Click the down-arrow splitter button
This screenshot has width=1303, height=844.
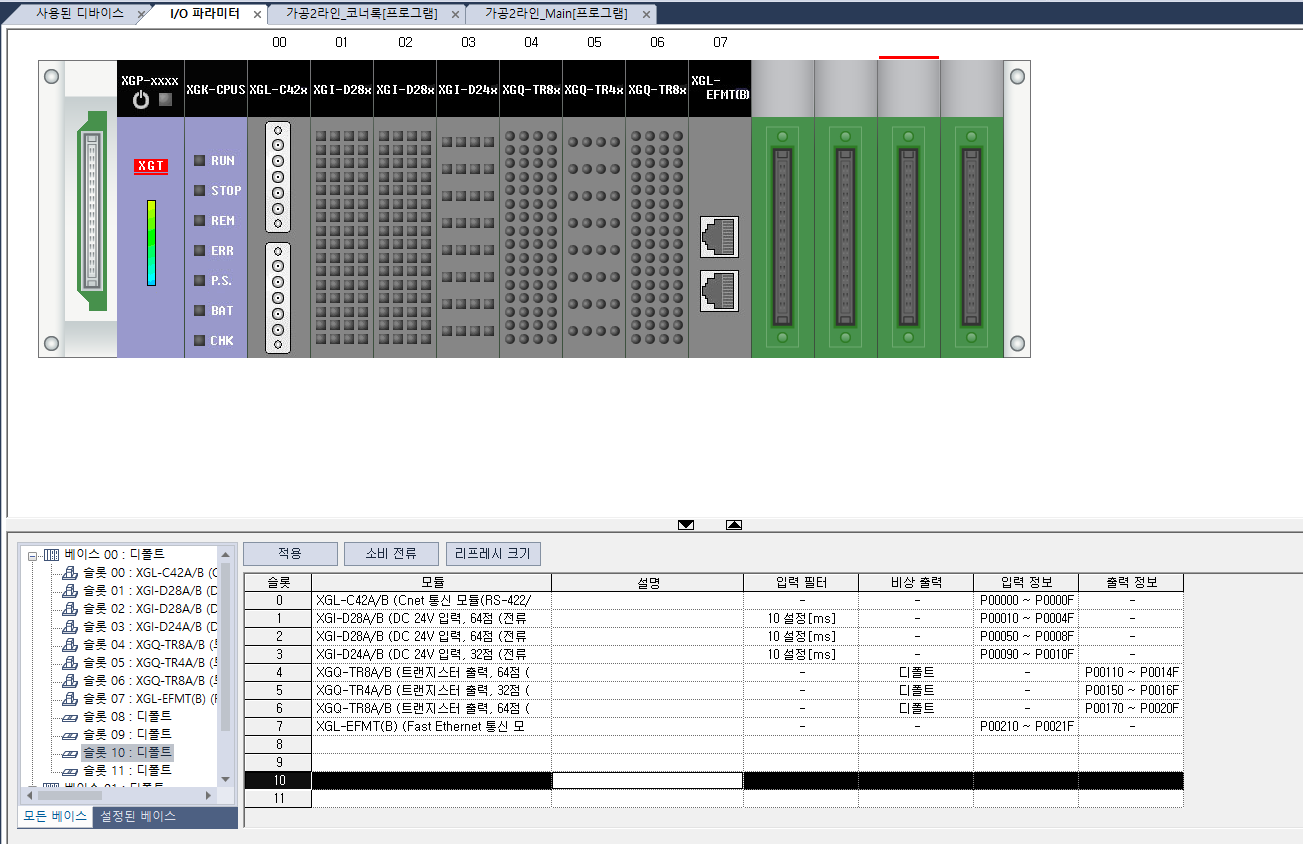click(x=686, y=525)
